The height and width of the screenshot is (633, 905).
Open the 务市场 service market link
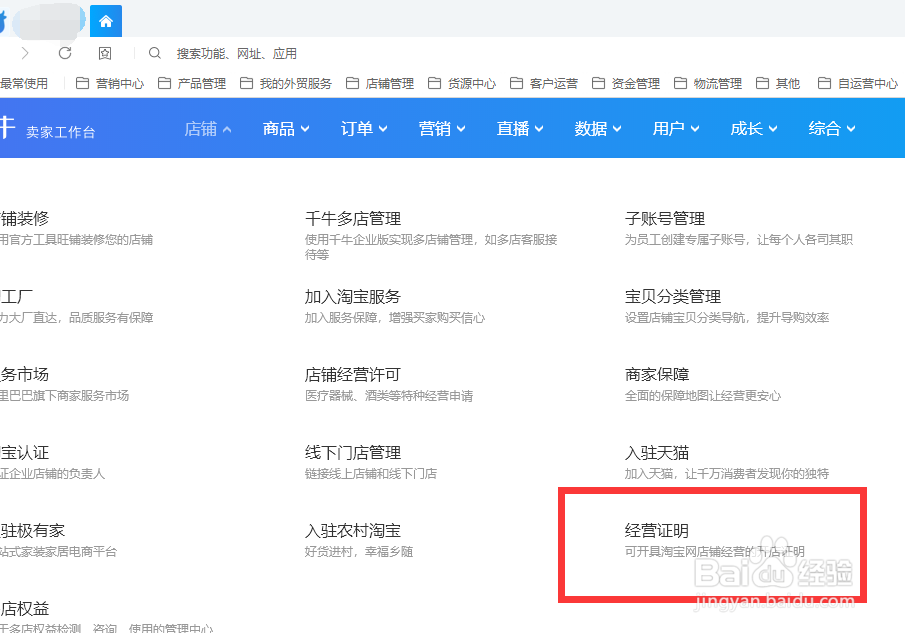[x=24, y=374]
